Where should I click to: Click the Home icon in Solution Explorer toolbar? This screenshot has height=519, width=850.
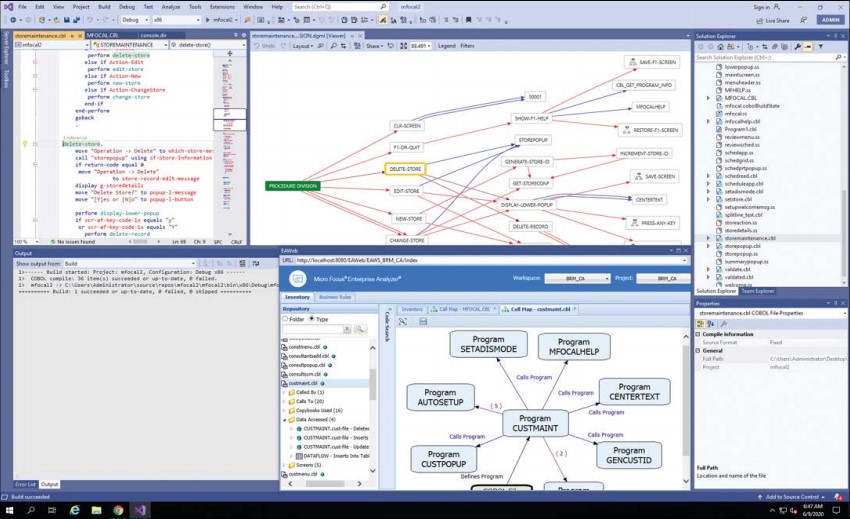720,47
